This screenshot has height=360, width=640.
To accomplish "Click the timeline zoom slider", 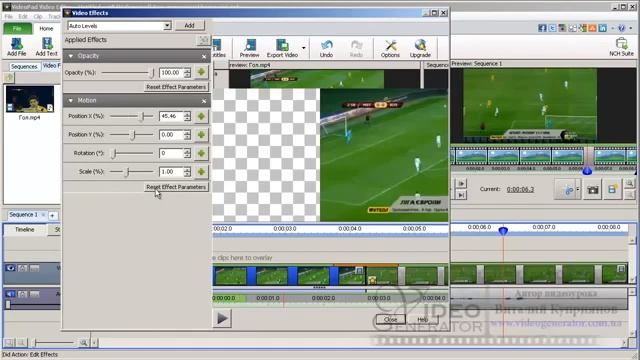I will pyautogui.click(x=54, y=343).
